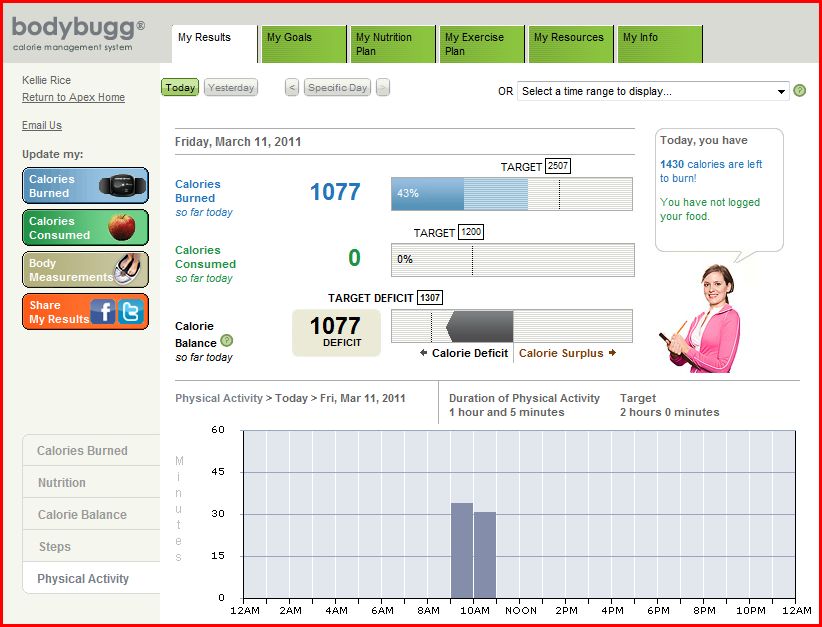Viewport: 822px width, 627px height.
Task: Click the green 0 calories consumed value
Action: tap(354, 258)
